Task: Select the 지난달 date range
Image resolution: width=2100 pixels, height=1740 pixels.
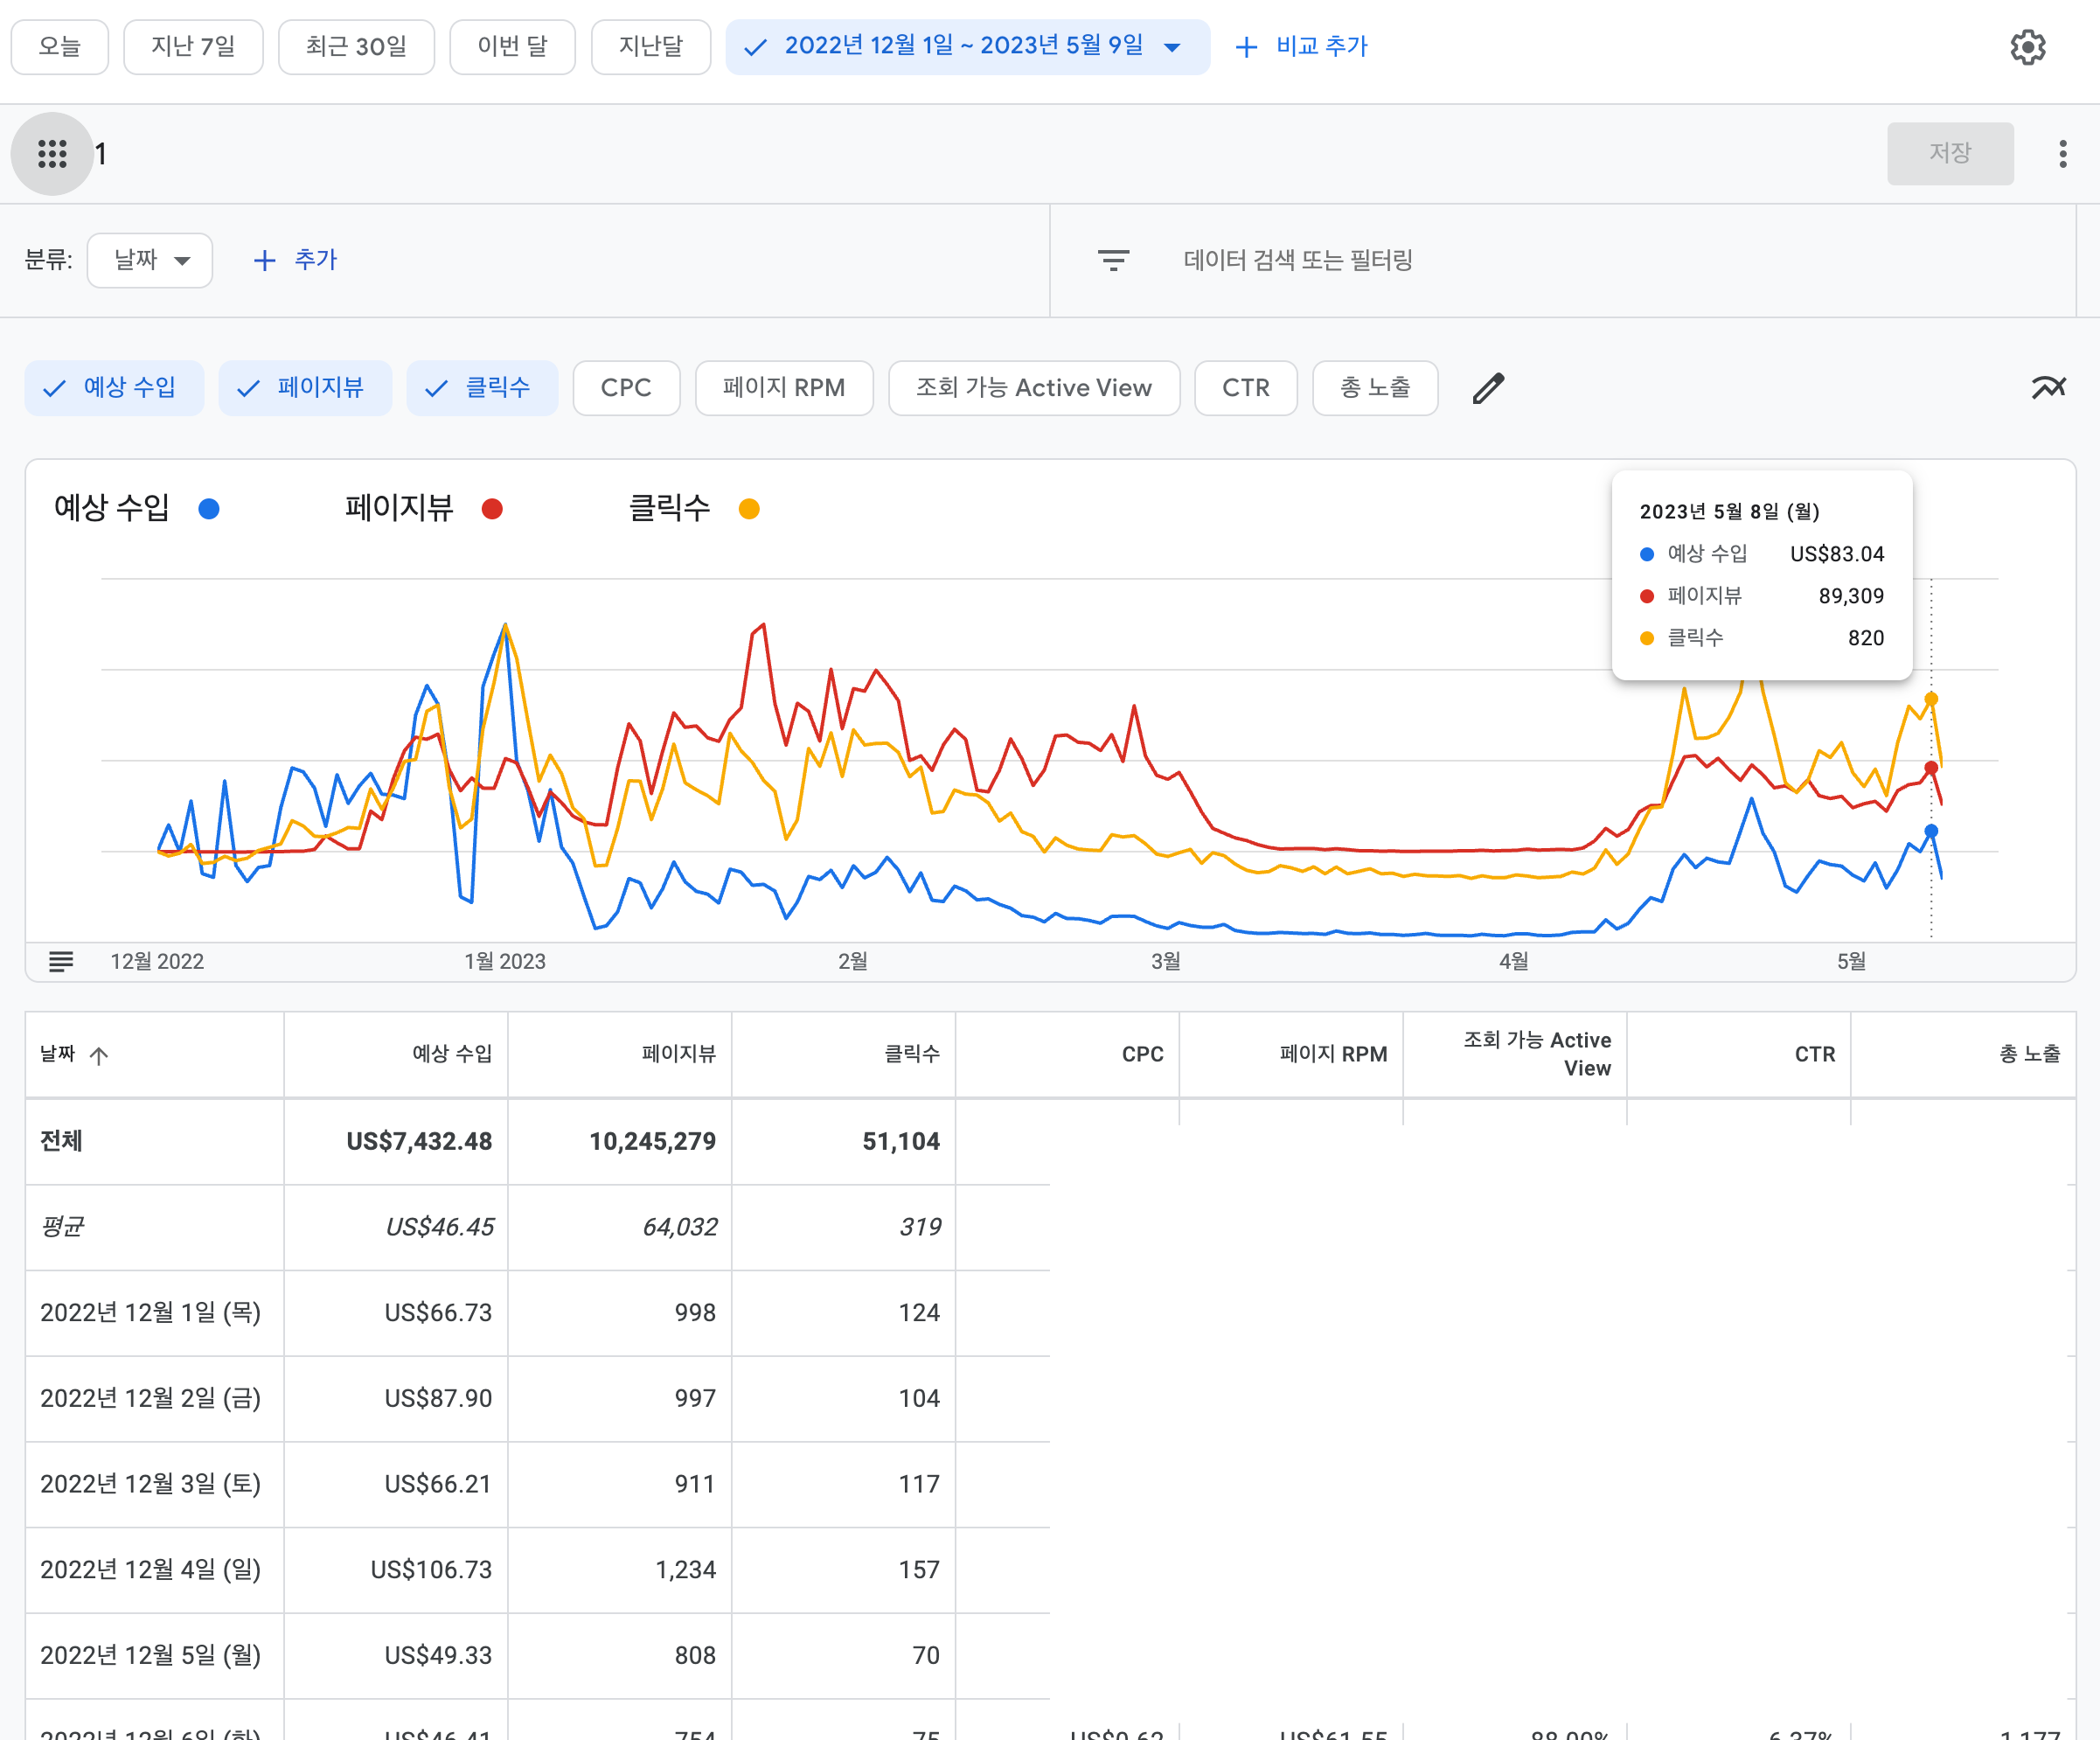Action: point(651,47)
